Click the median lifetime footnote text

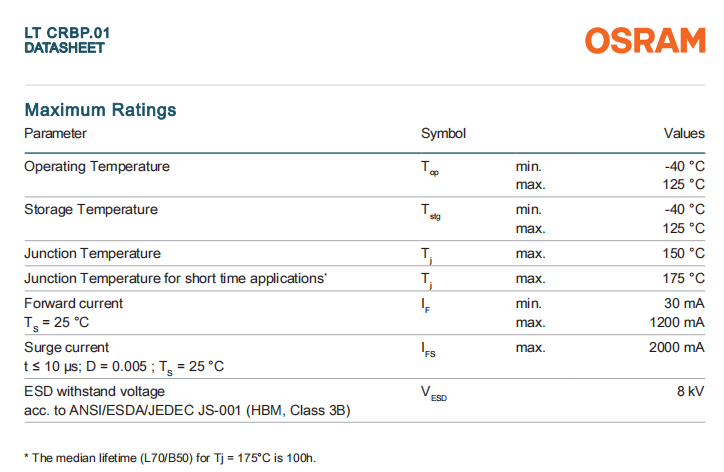[170, 457]
